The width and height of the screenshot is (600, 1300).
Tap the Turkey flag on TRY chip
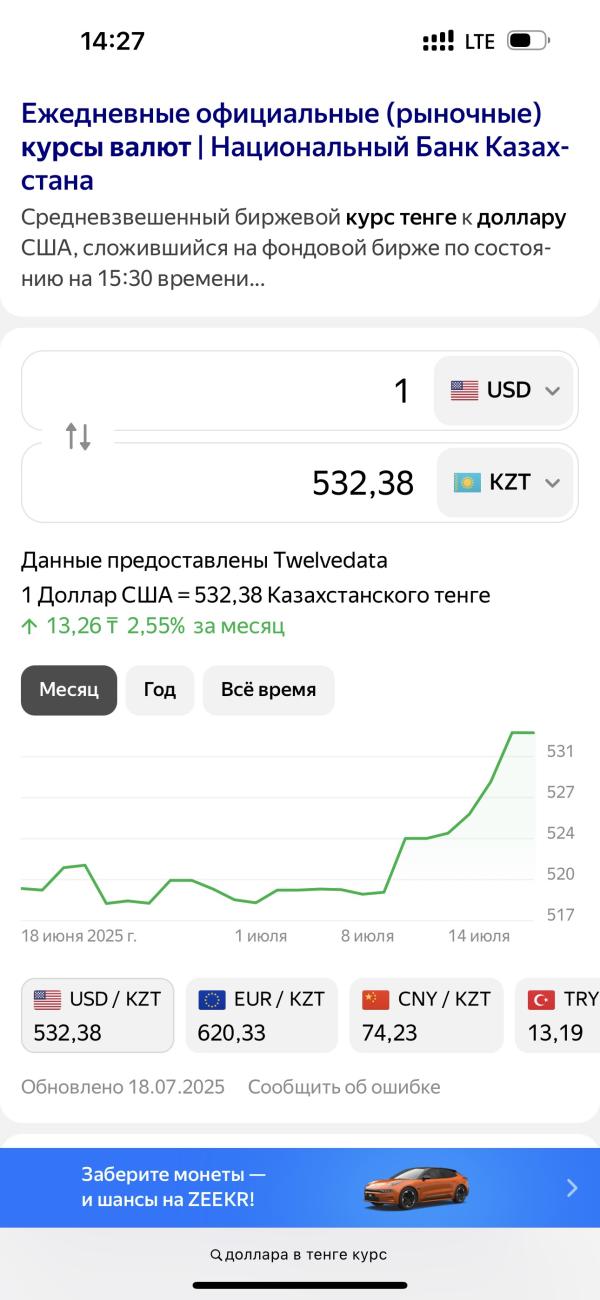pyautogui.click(x=541, y=999)
